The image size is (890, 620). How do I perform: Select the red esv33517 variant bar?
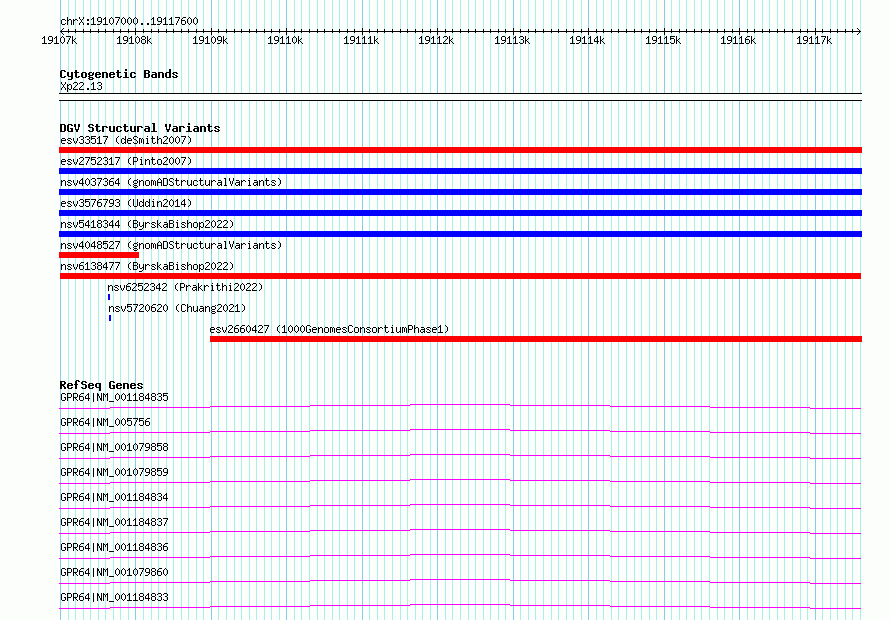[x=460, y=150]
